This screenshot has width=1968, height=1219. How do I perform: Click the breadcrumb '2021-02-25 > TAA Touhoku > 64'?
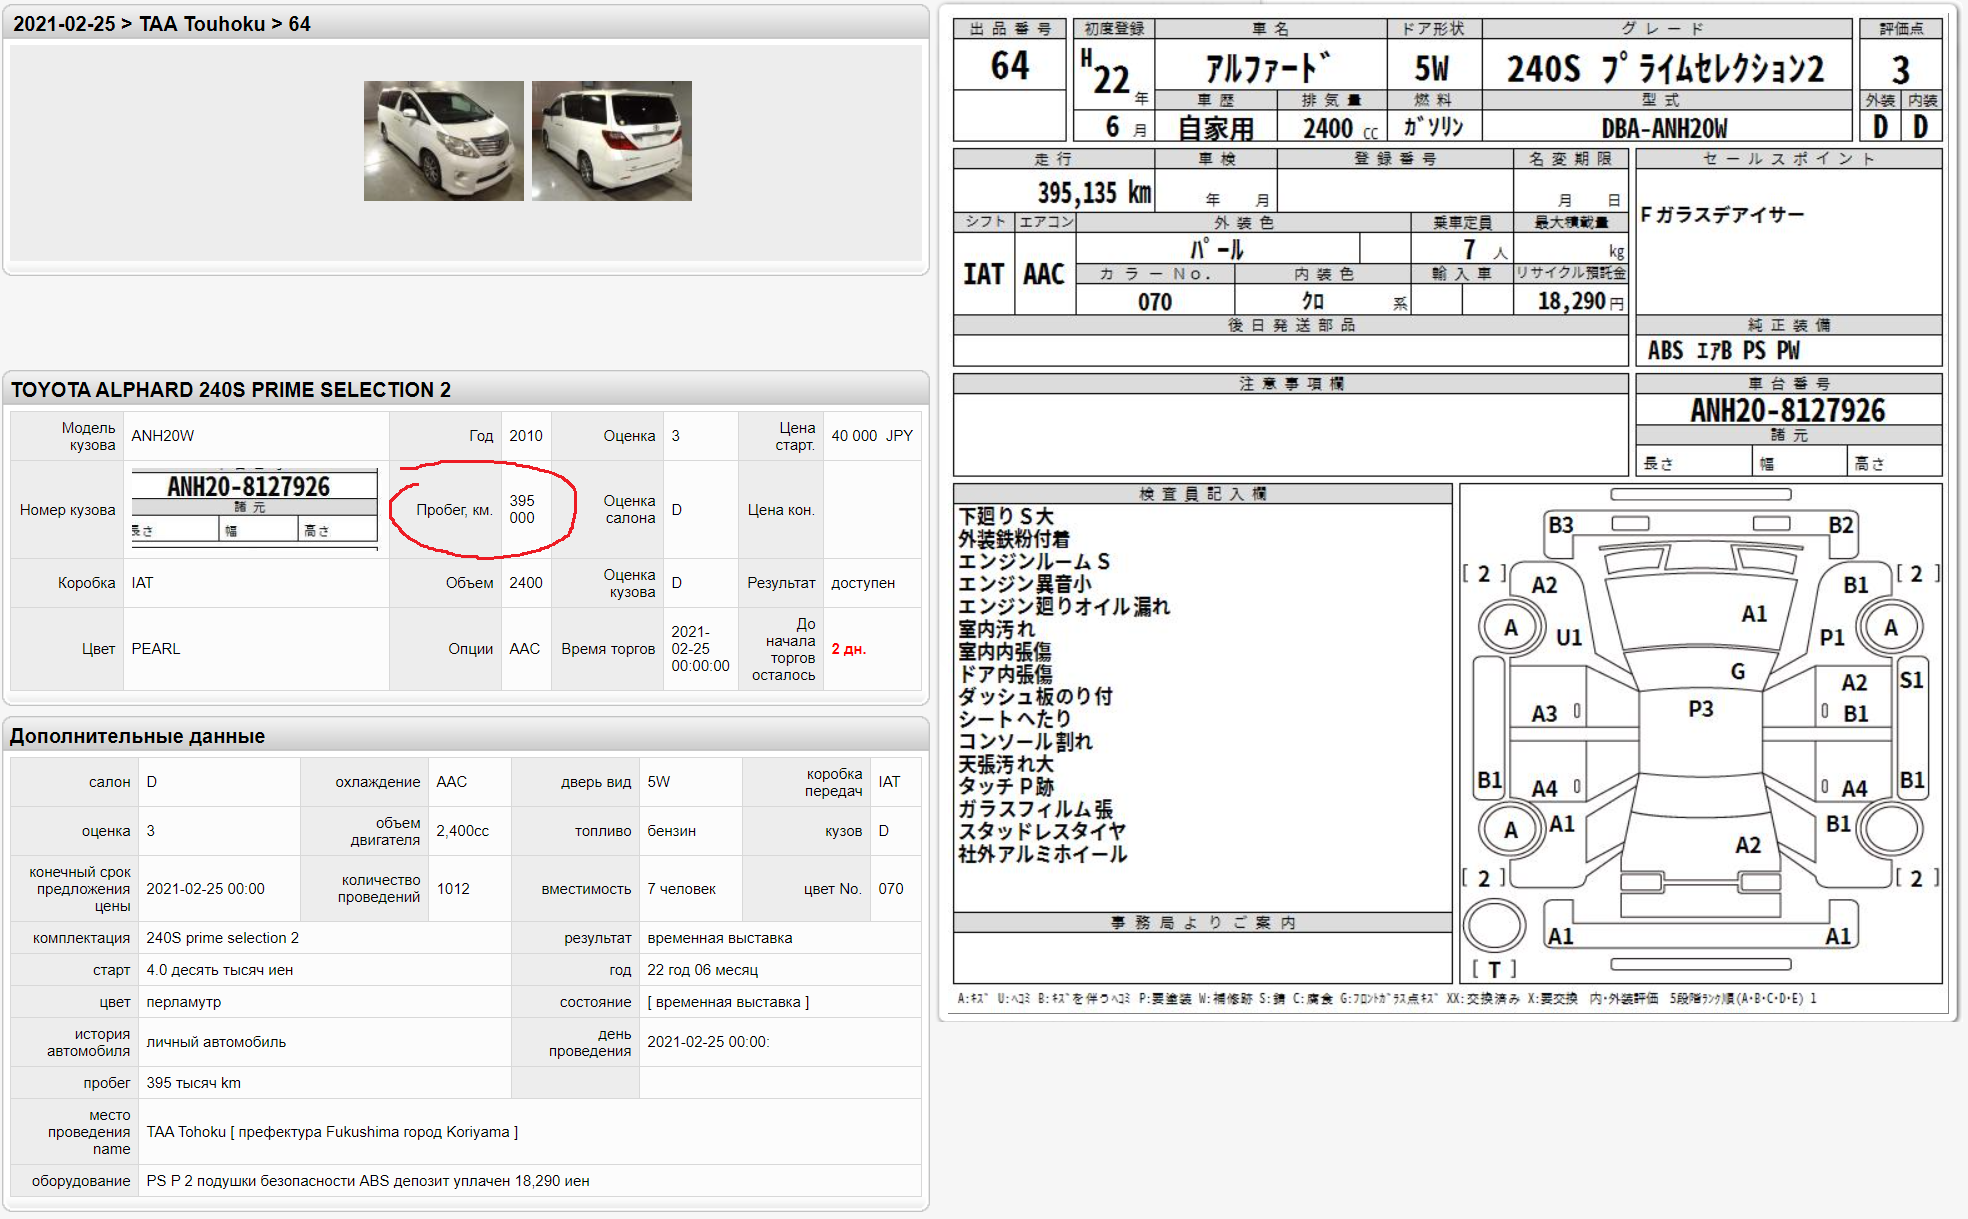pos(162,24)
